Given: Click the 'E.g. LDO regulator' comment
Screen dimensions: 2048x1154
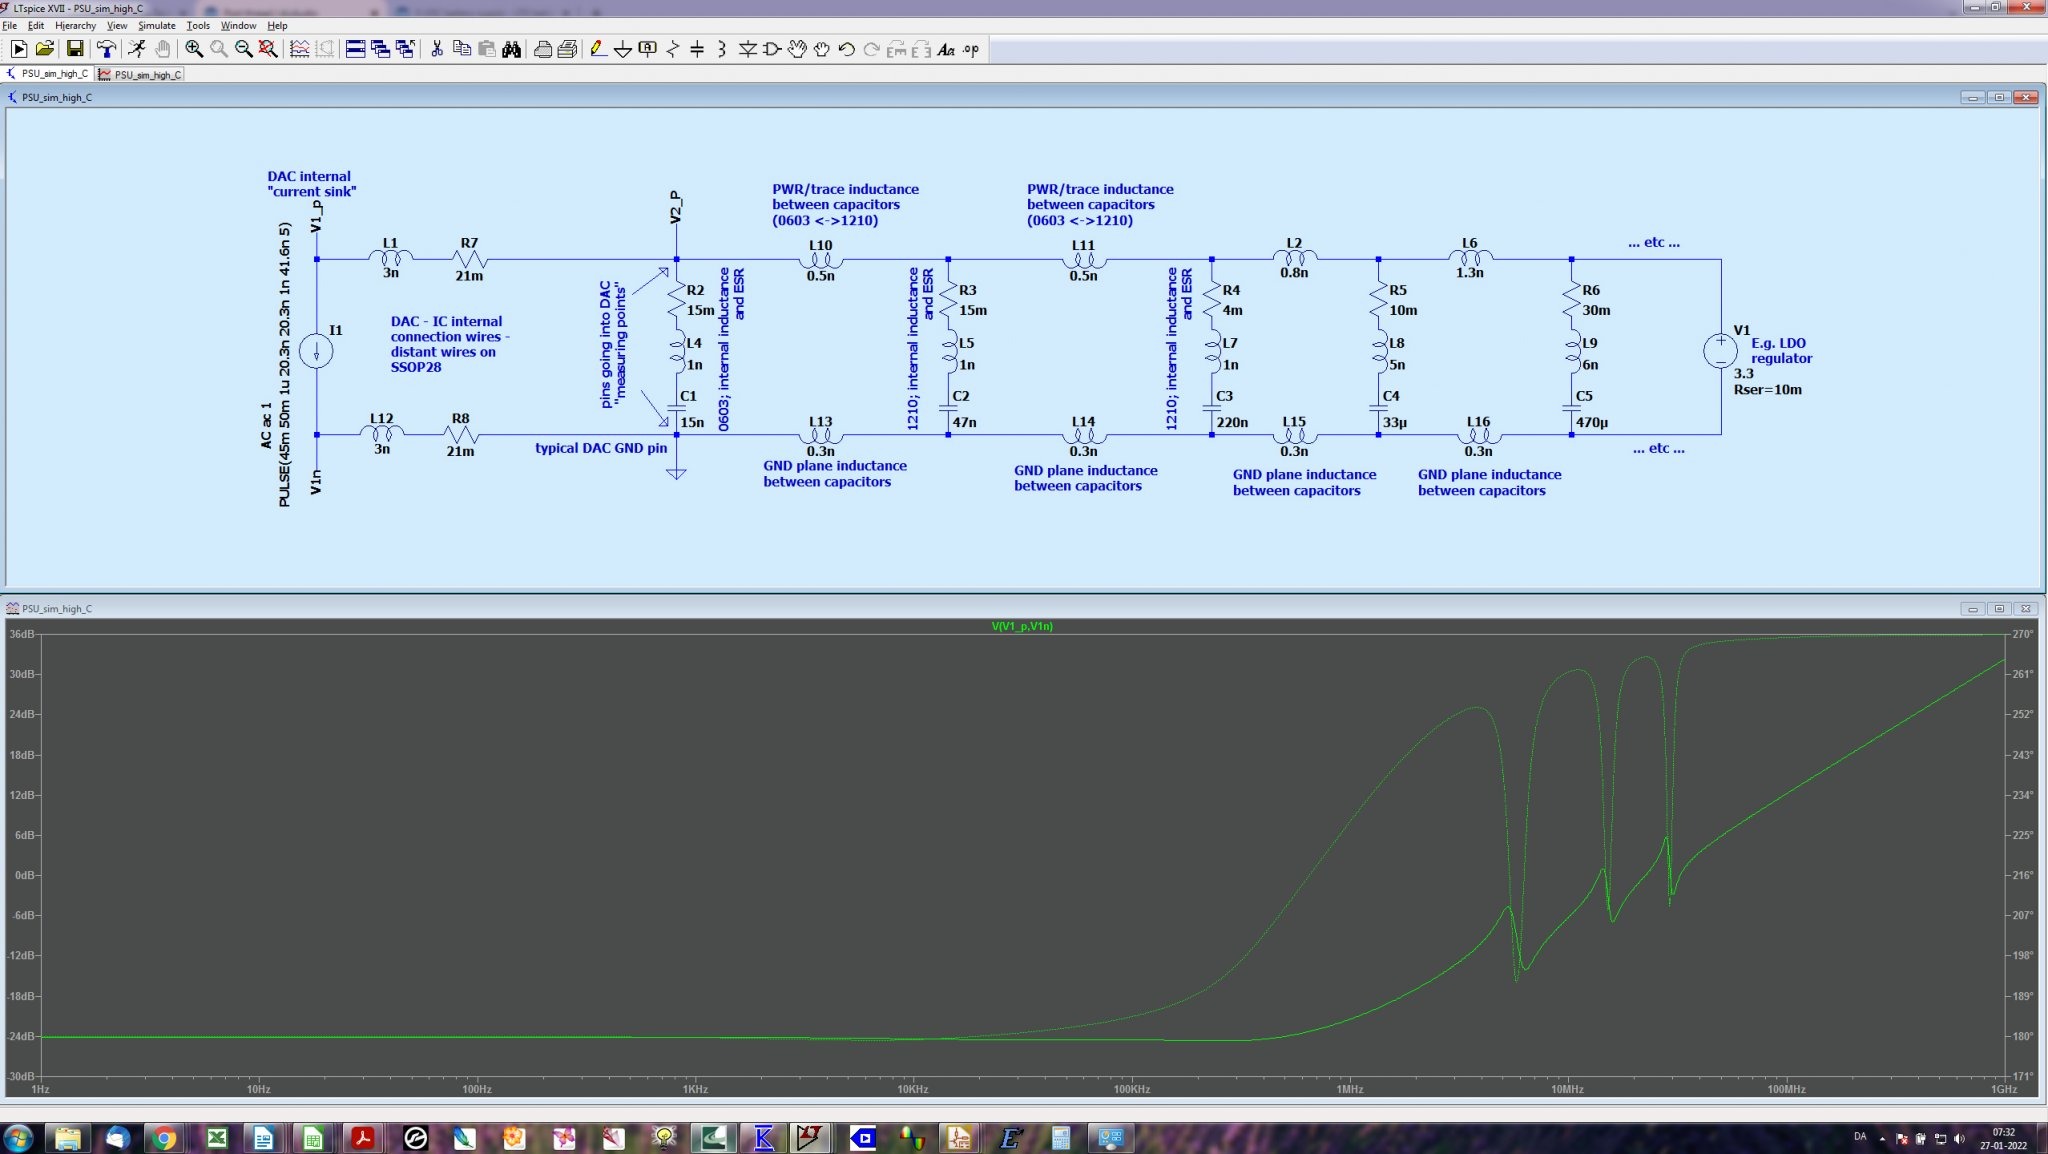Looking at the screenshot, I should click(1781, 350).
